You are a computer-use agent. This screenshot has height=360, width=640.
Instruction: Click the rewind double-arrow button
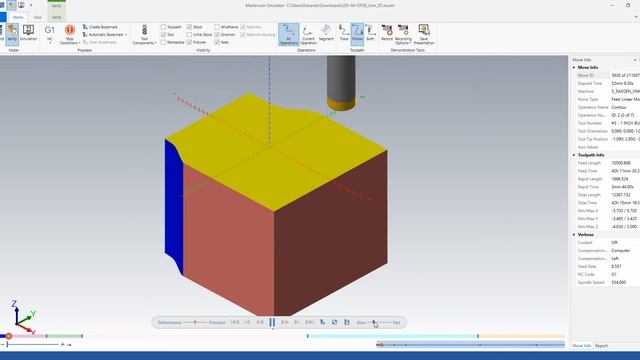(x=260, y=322)
